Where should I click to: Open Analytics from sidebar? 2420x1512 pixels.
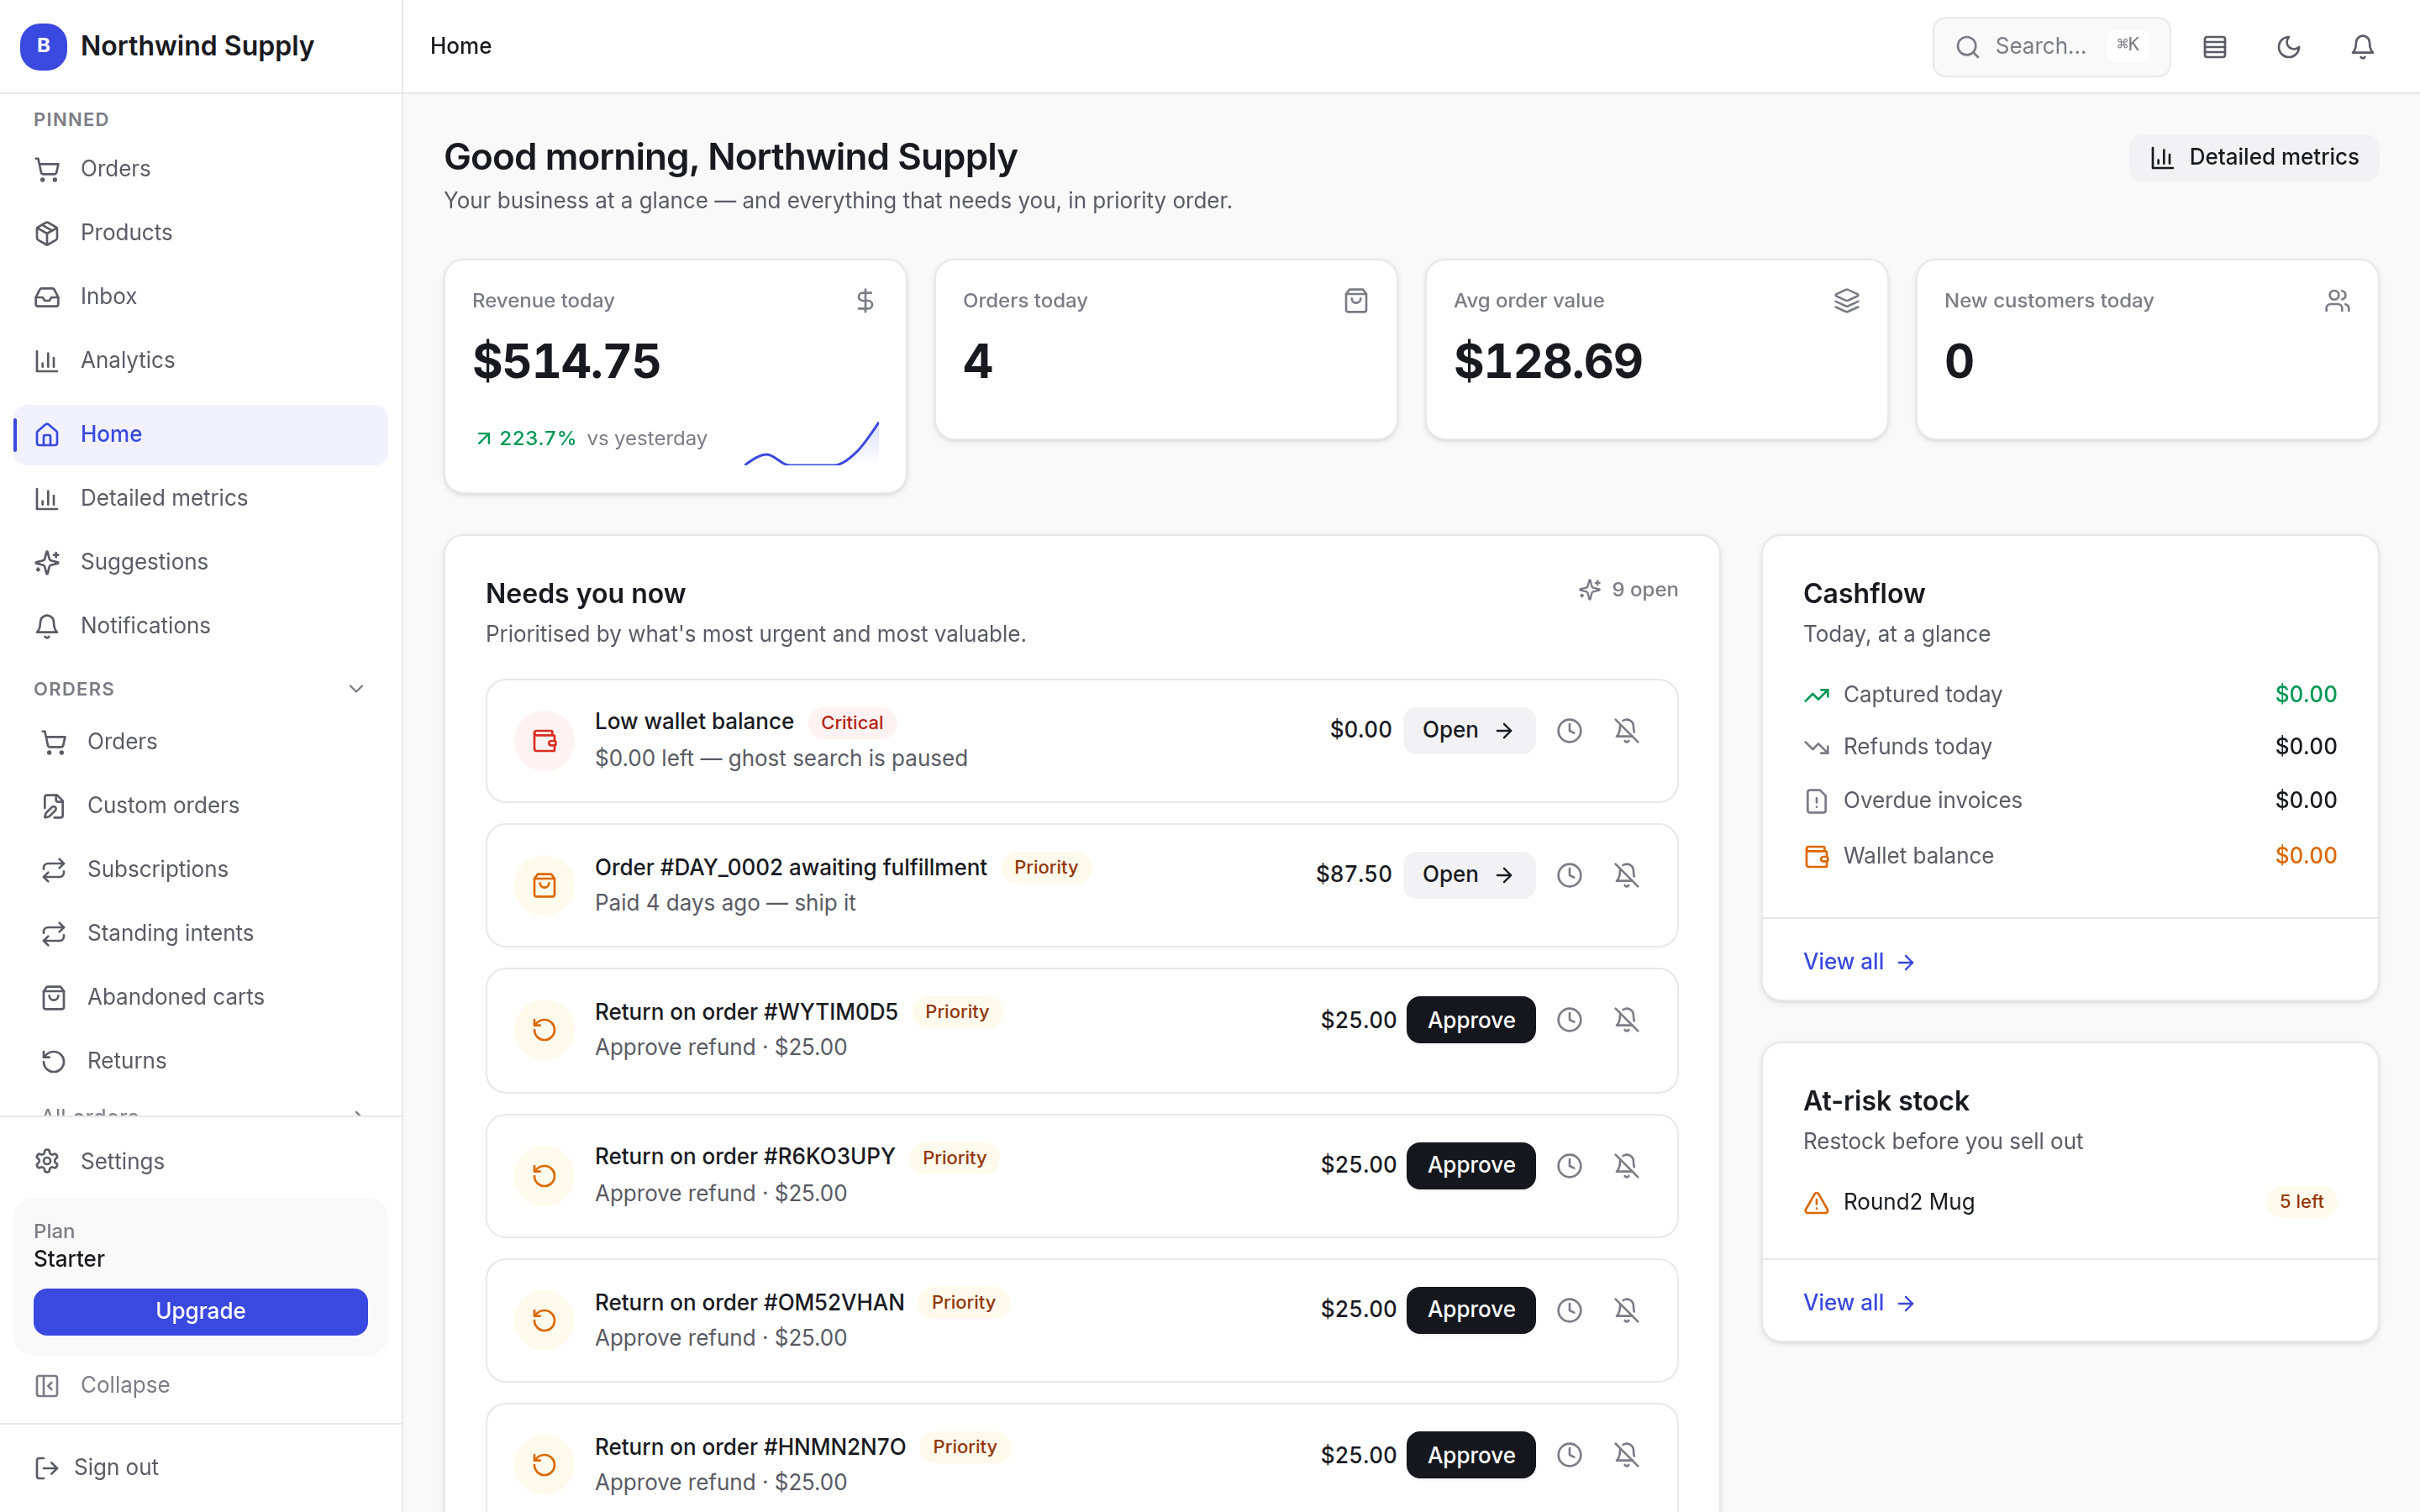click(200, 360)
